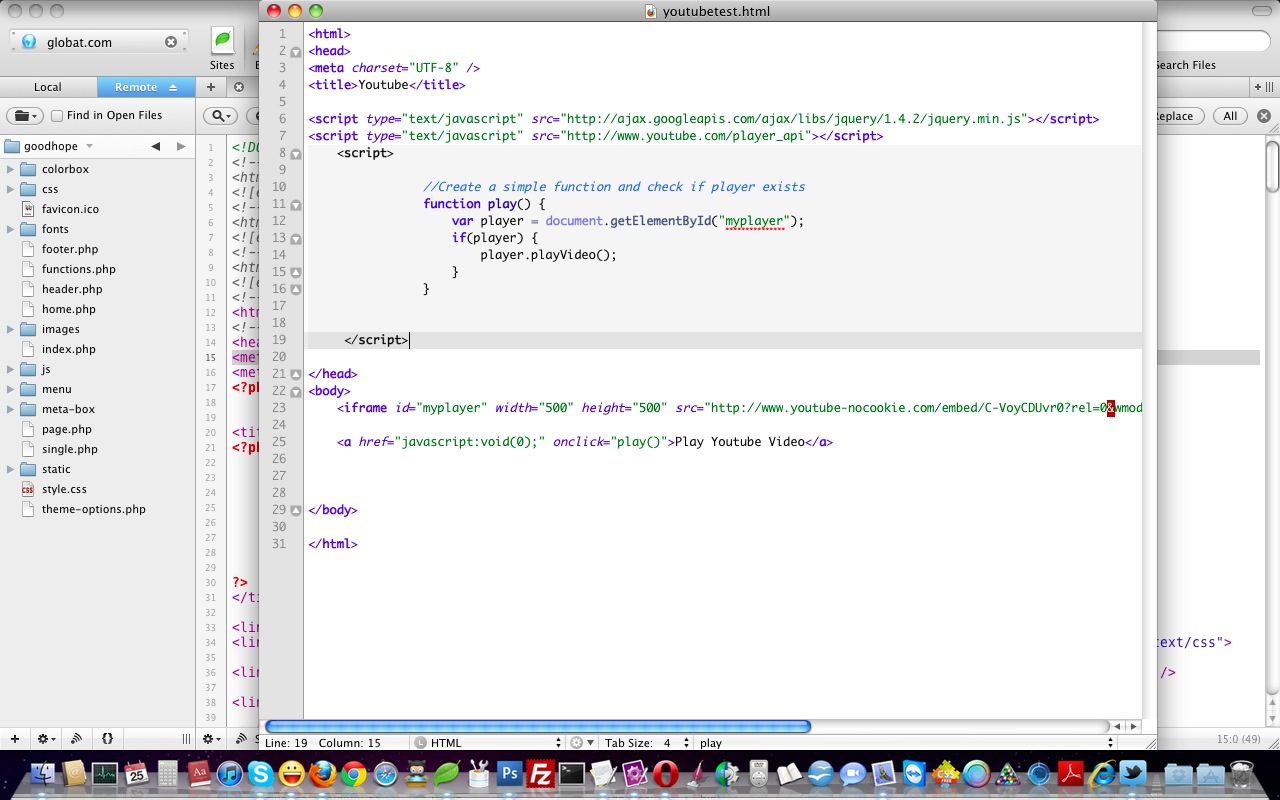Expand the css folder

(x=10, y=189)
